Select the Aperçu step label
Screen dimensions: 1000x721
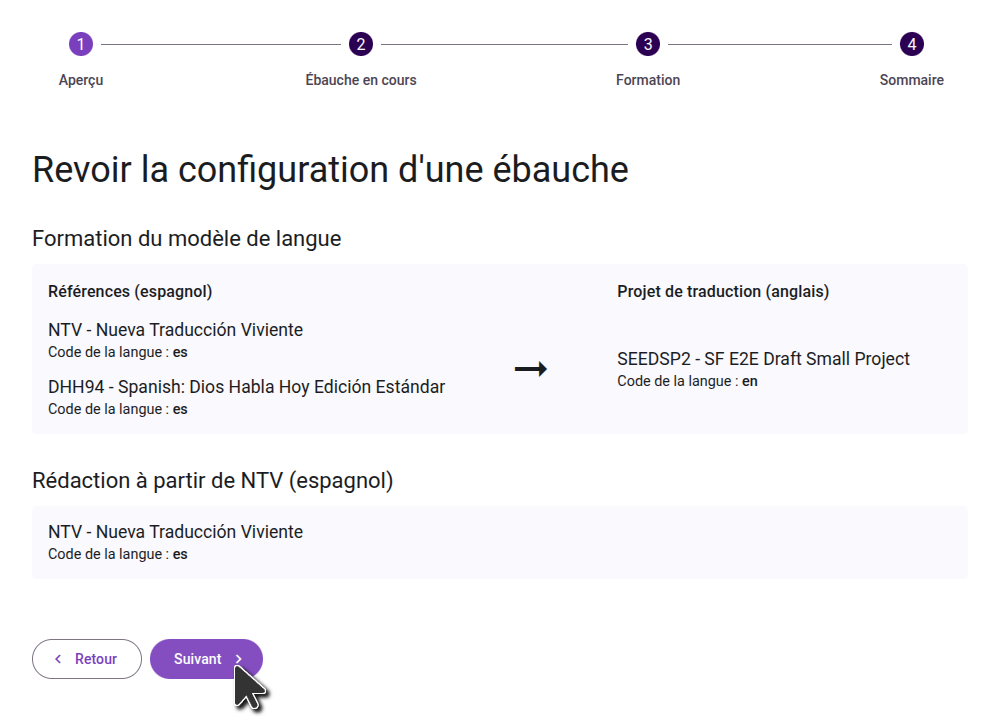pos(81,80)
